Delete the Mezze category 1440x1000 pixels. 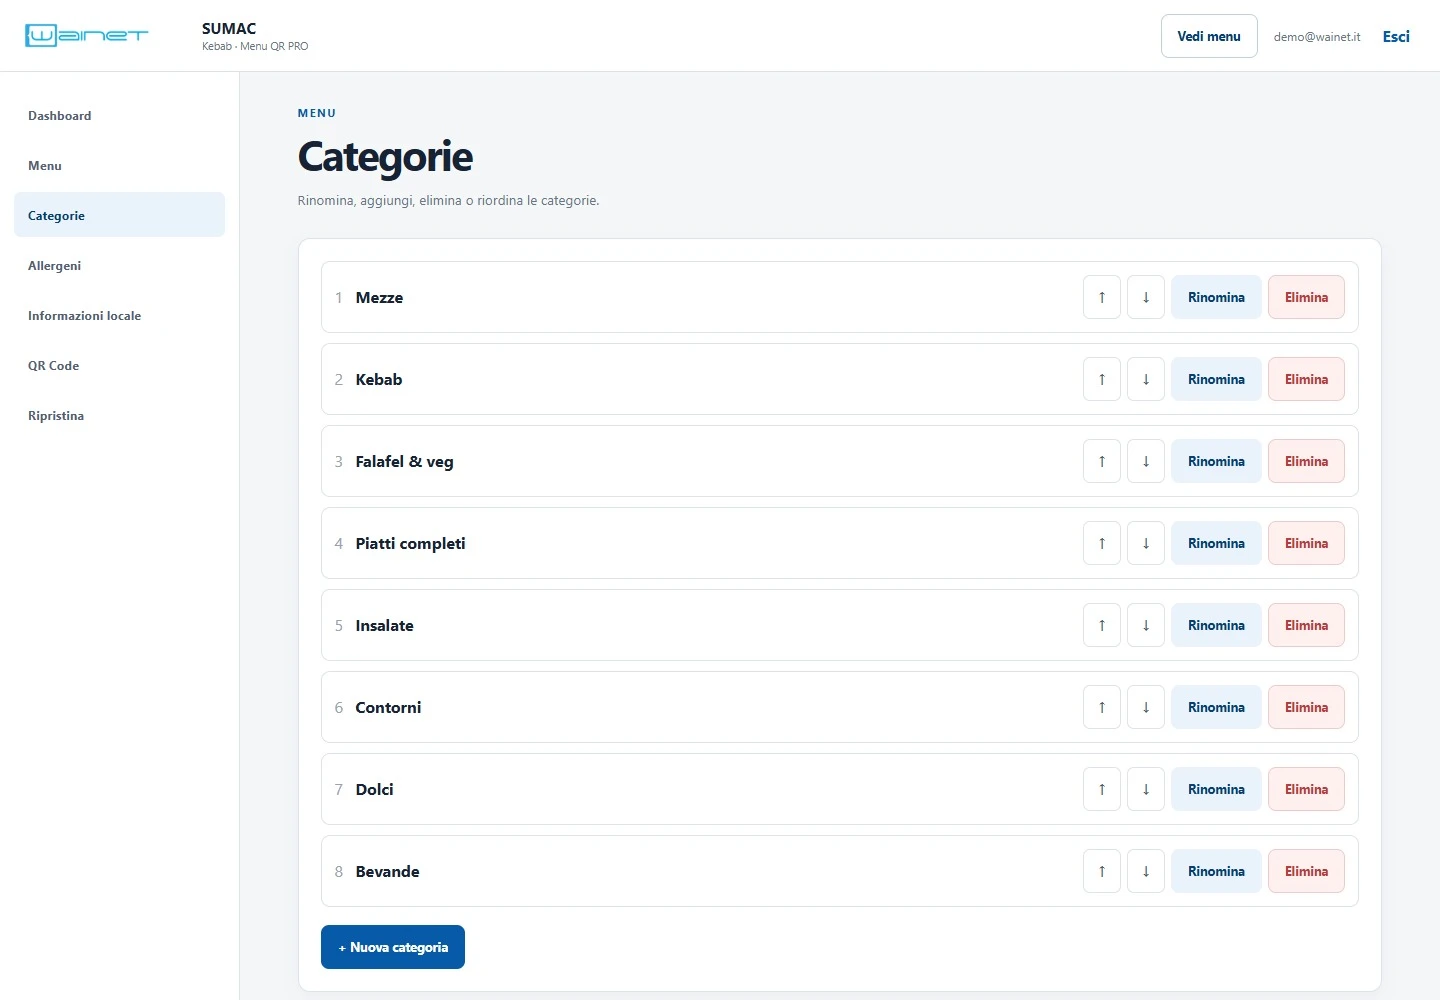[x=1306, y=297]
